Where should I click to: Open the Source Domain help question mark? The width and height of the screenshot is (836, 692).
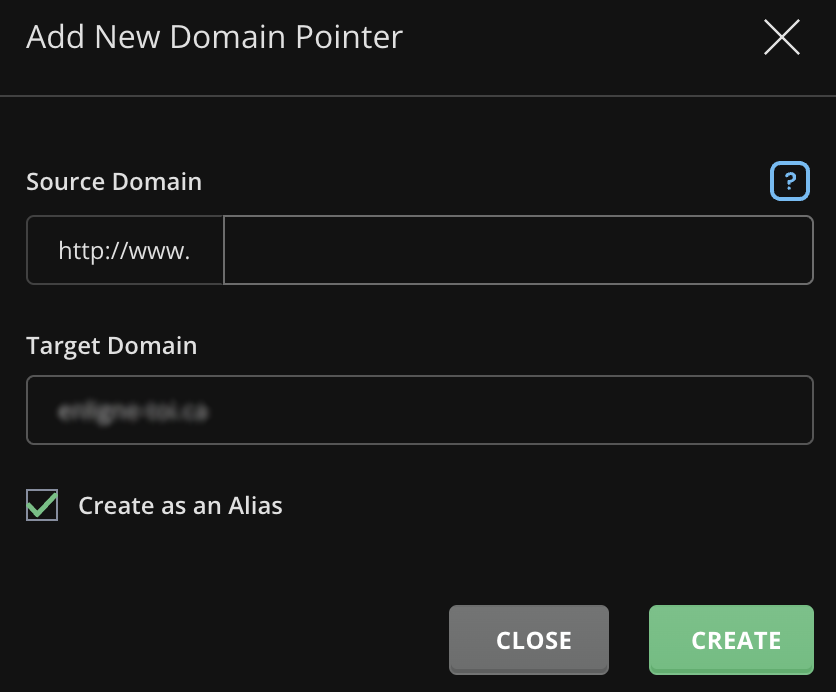tap(789, 181)
